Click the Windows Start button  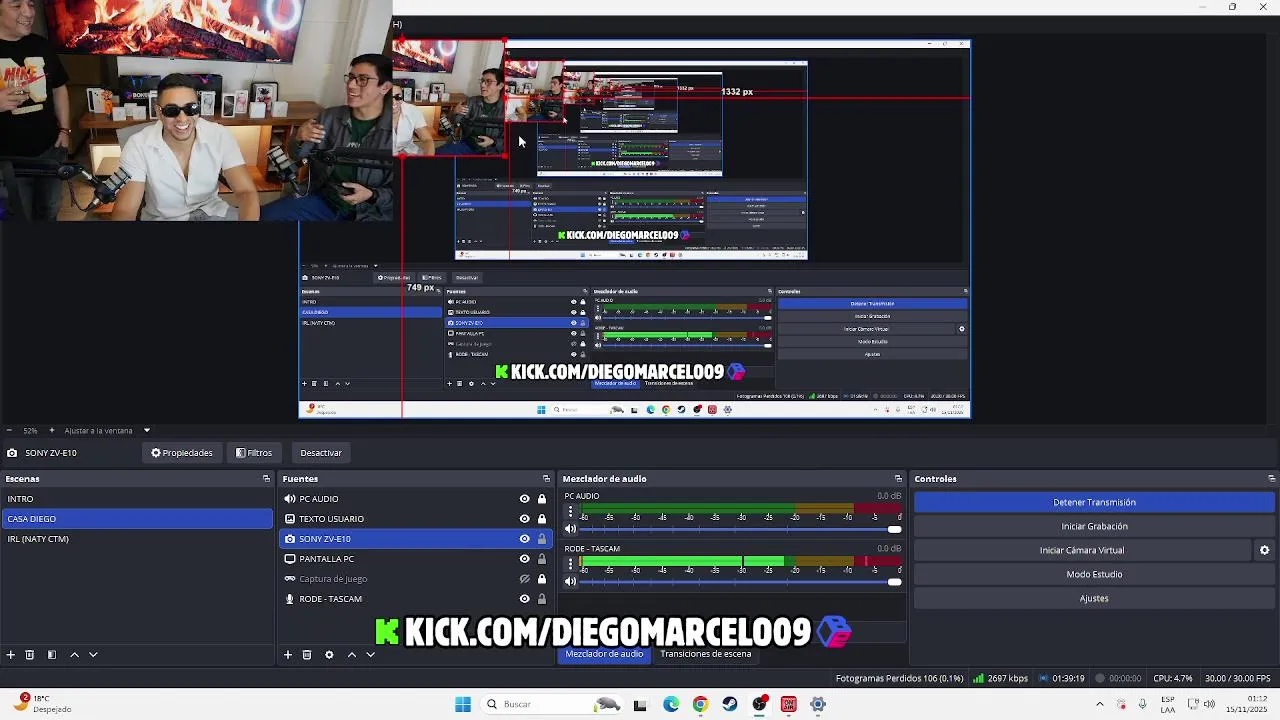coord(462,704)
